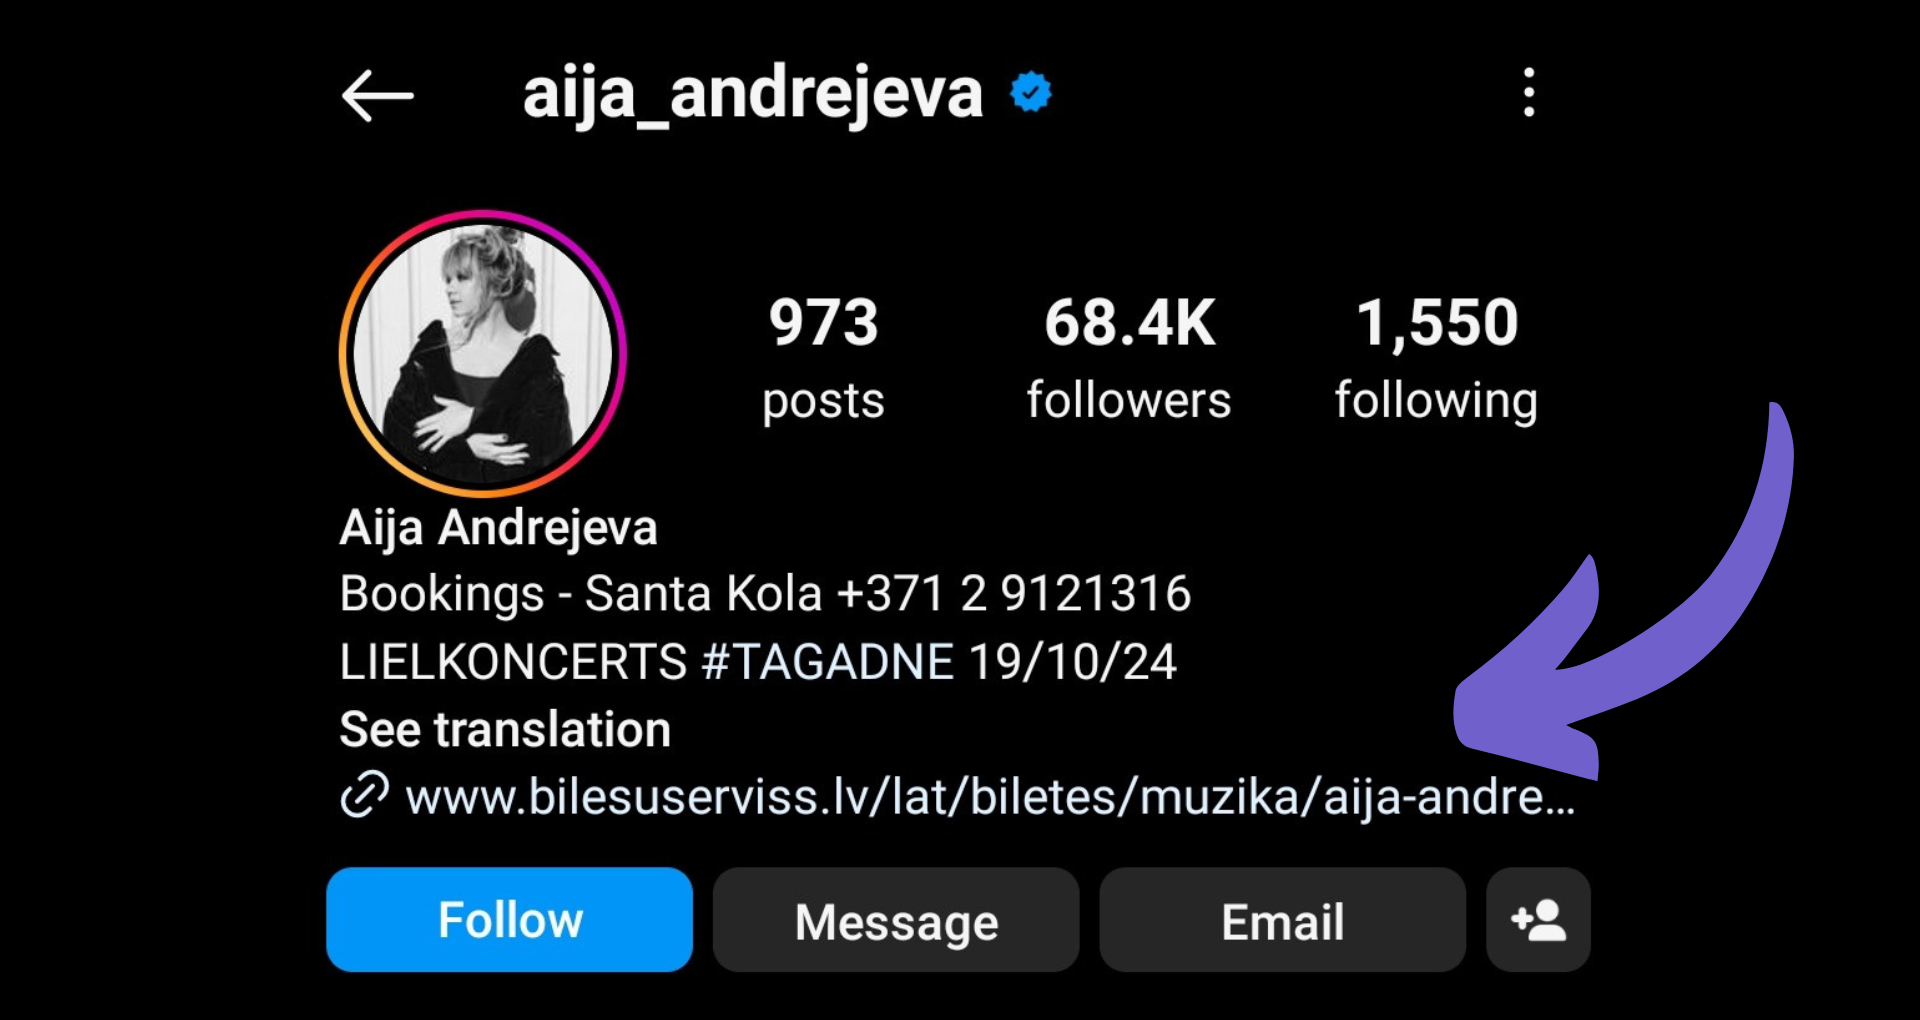Tap See translation under the bio
The height and width of the screenshot is (1020, 1920).
point(505,729)
